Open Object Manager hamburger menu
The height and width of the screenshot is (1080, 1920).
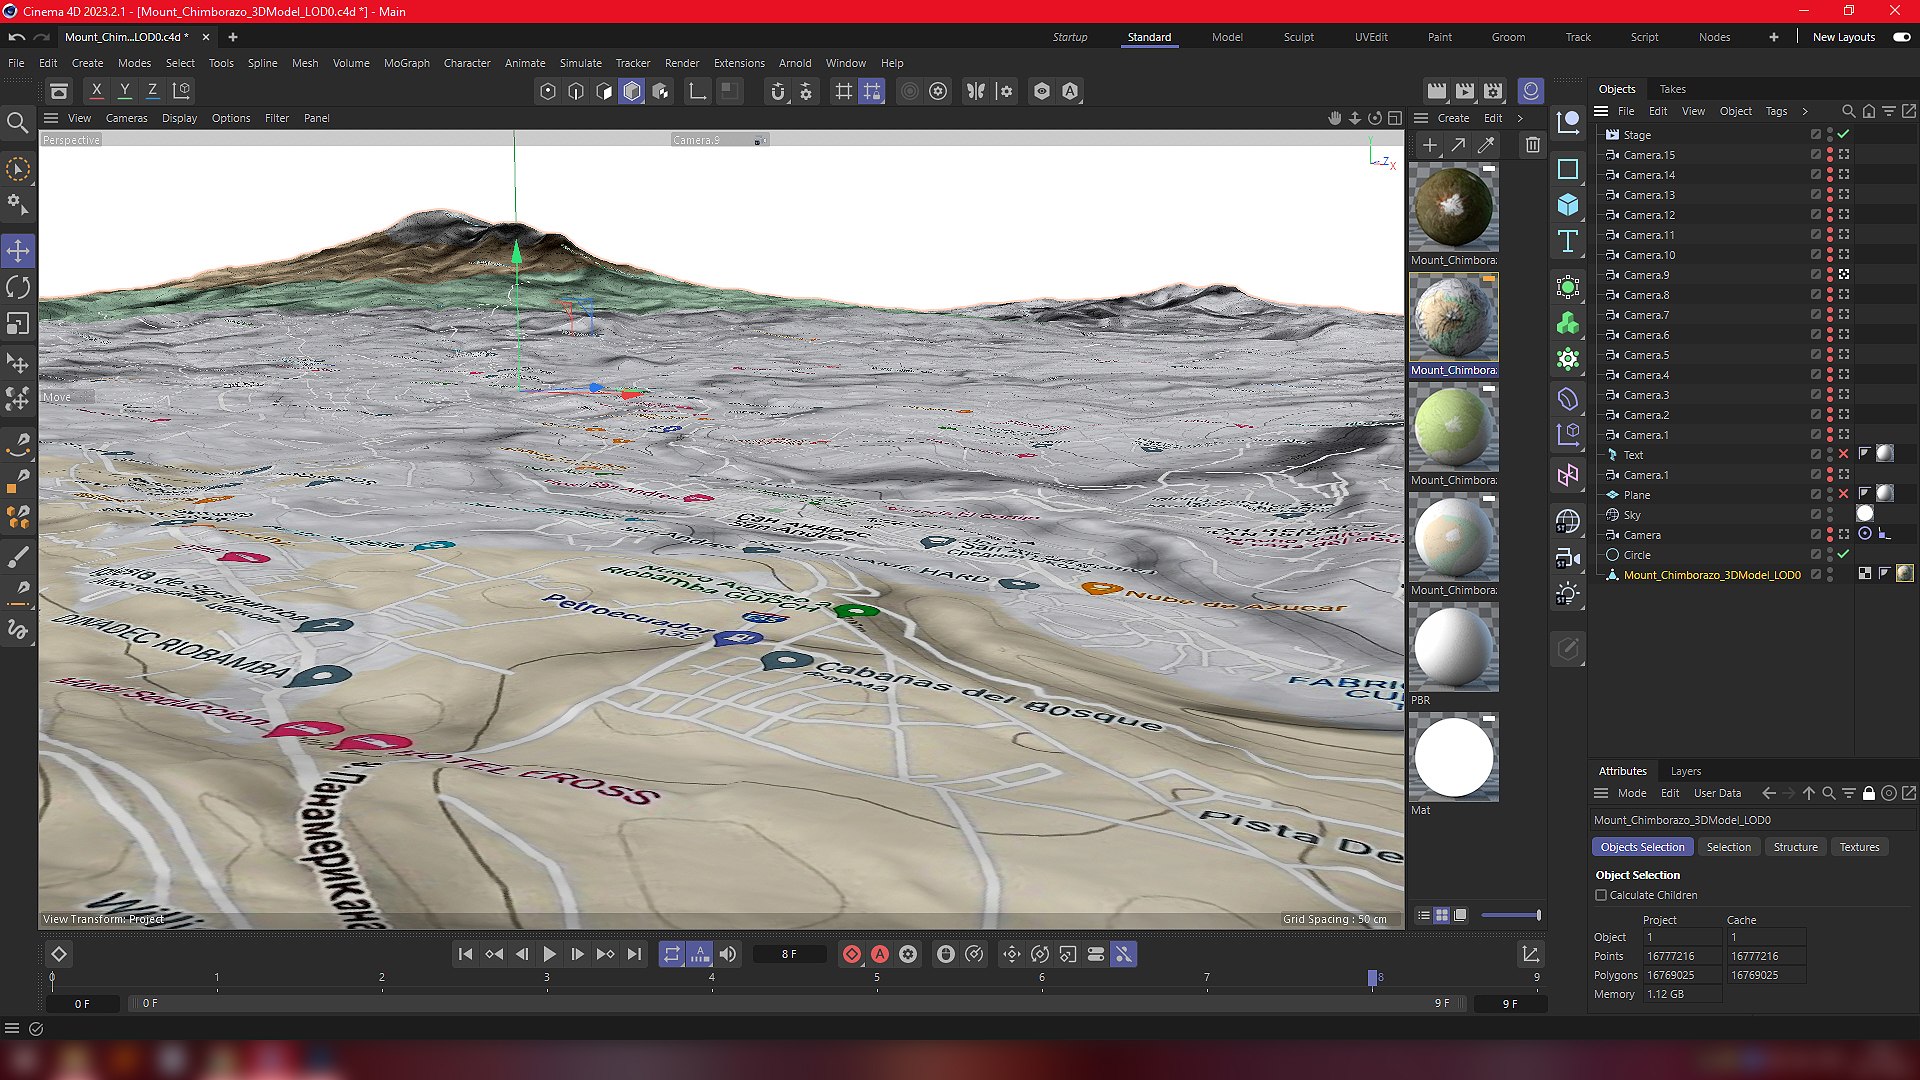1601,111
